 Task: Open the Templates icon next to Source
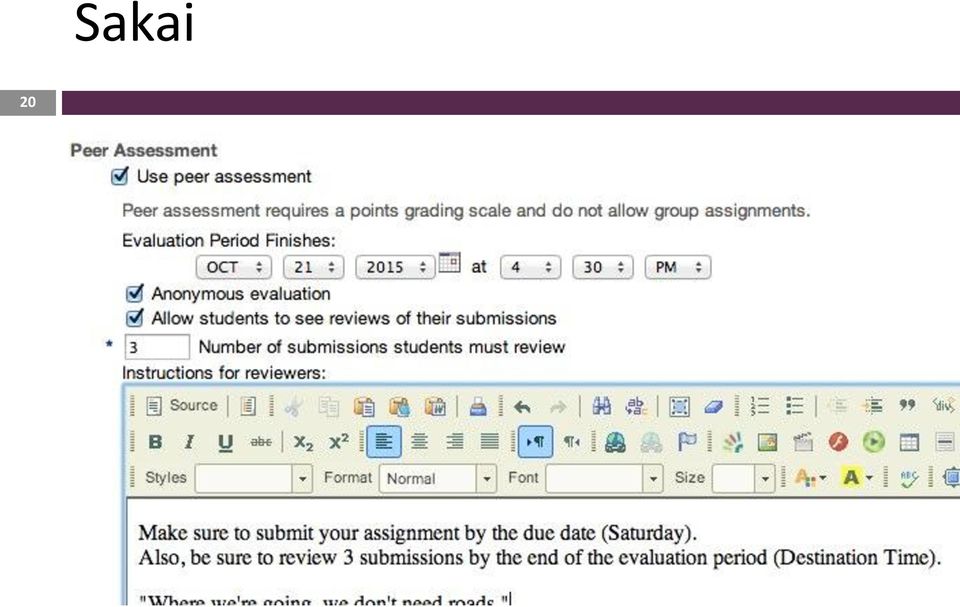(x=247, y=405)
